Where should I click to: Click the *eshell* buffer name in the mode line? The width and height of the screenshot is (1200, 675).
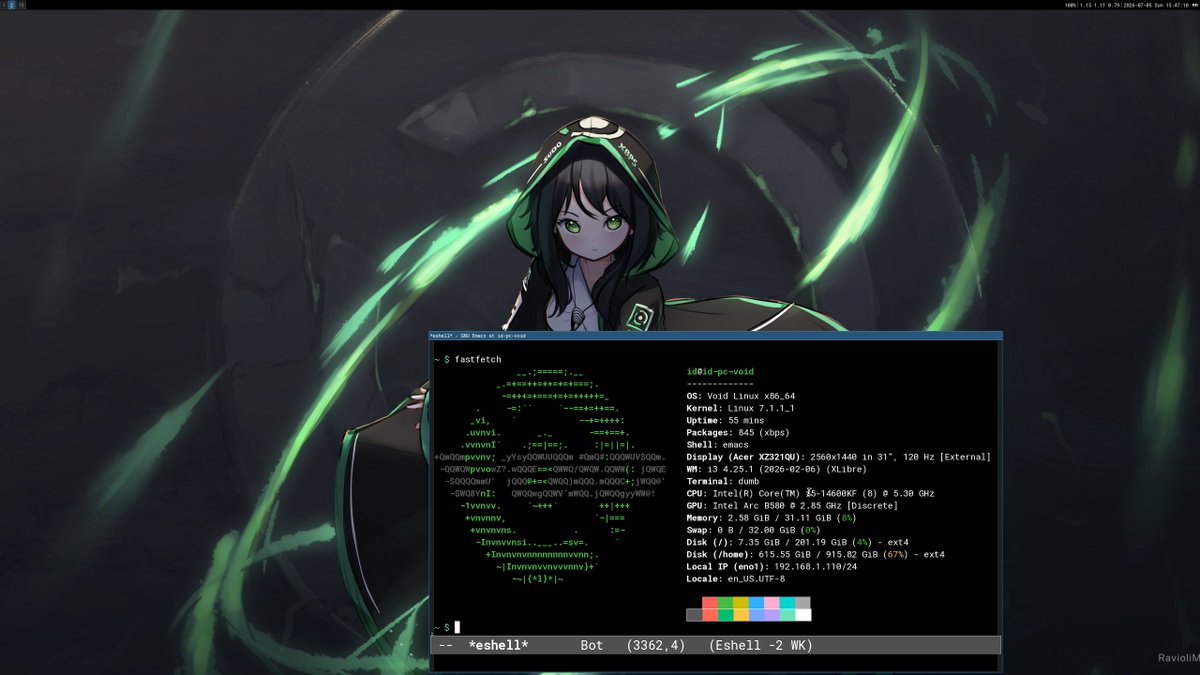(x=498, y=646)
